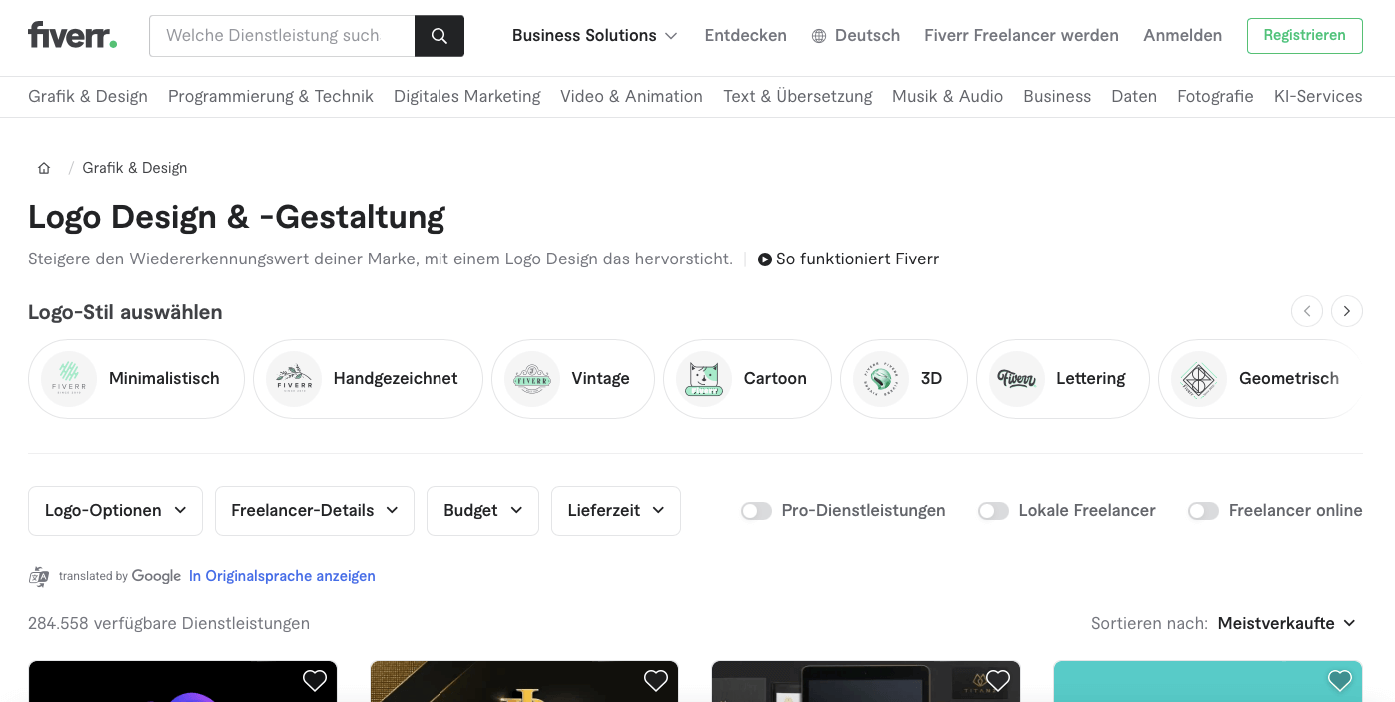Expand the Business Solutions menu
The height and width of the screenshot is (702, 1395).
tap(595, 36)
